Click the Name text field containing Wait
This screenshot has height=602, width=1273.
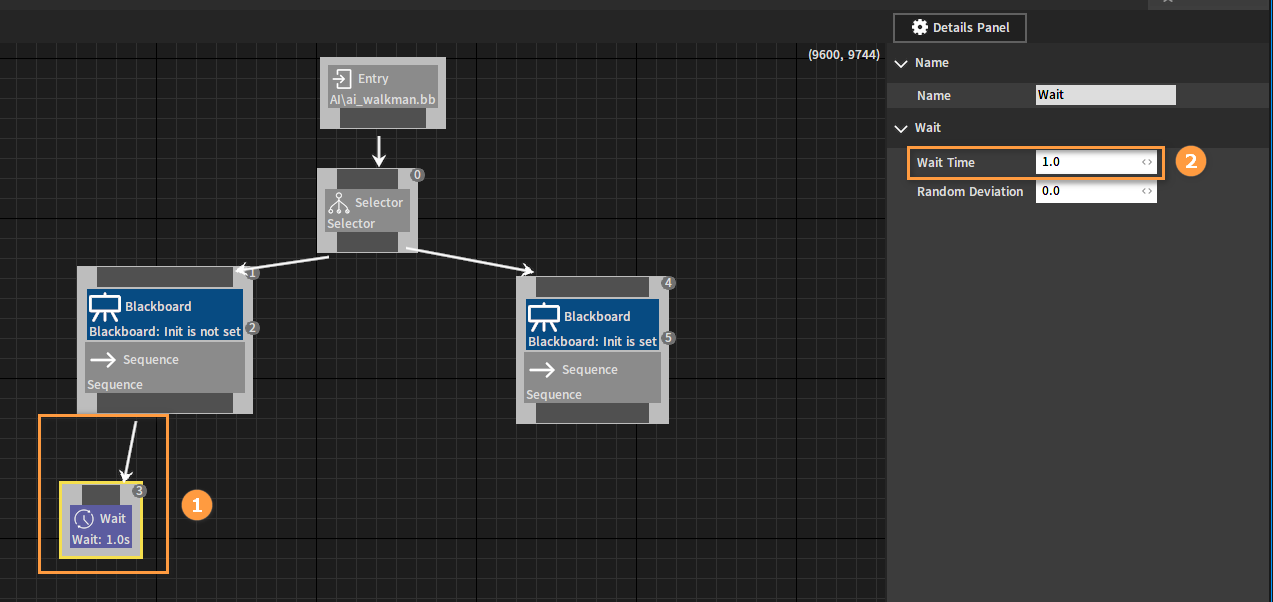(1106, 95)
